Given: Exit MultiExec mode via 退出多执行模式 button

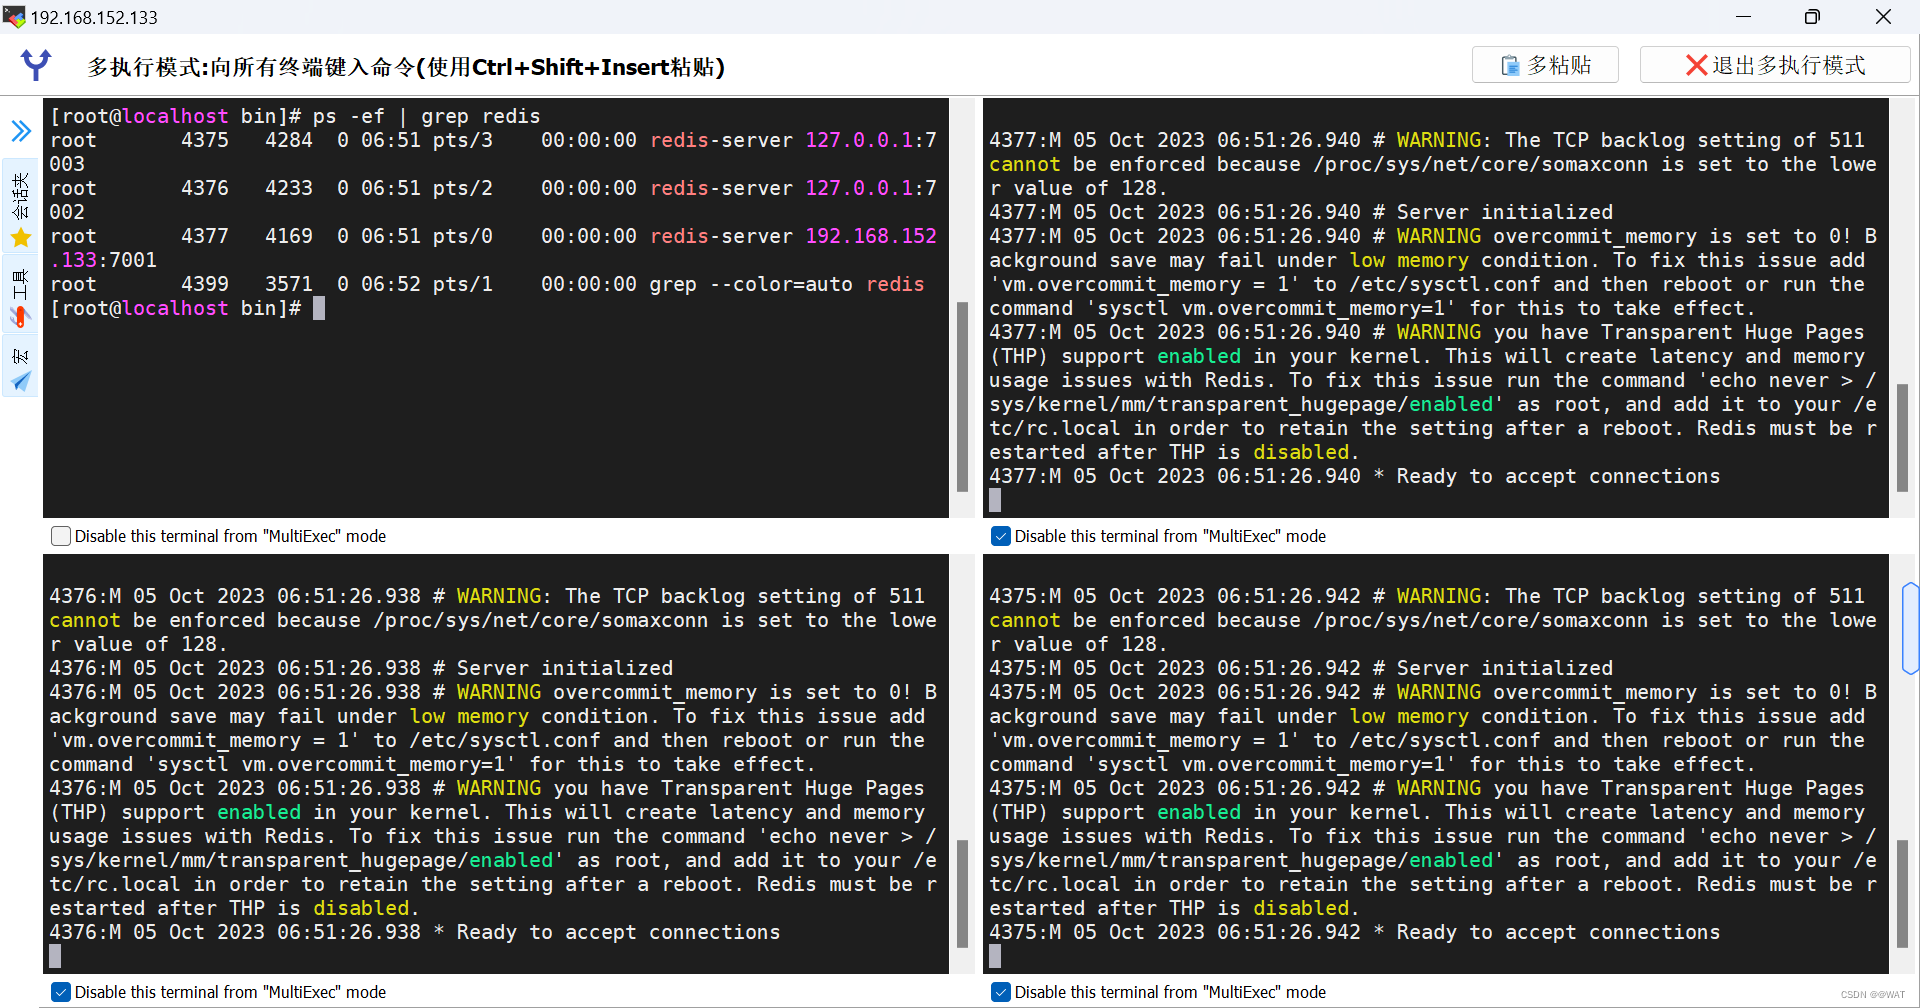Looking at the screenshot, I should point(1775,65).
